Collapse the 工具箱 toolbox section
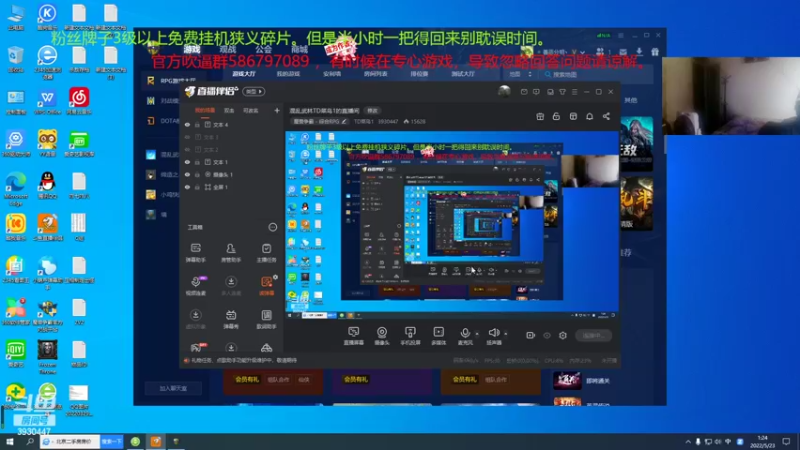Screen dimensions: 800x450 coord(273,227)
